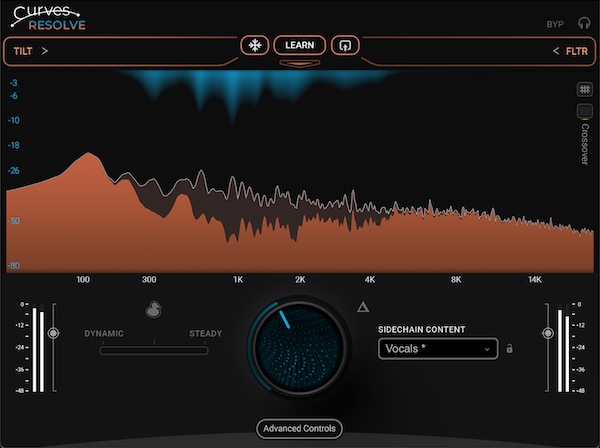Image resolution: width=600 pixels, height=448 pixels.
Task: Click the triangle delta icon near knob
Action: (363, 307)
